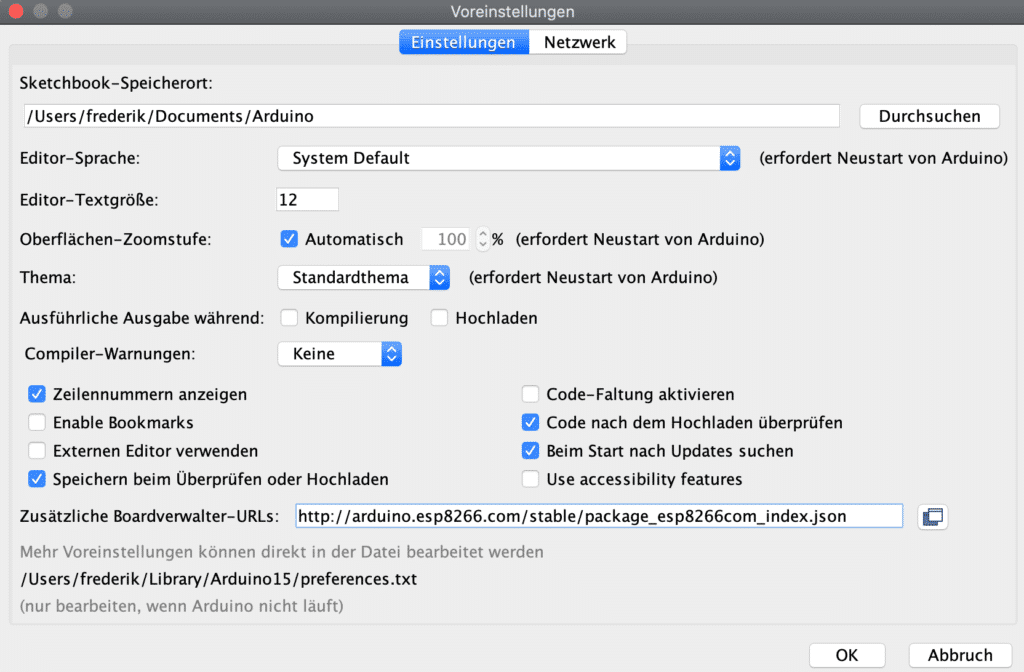1024x672 pixels.
Task: Enable verbose output for Hochladen
Action: point(439,318)
